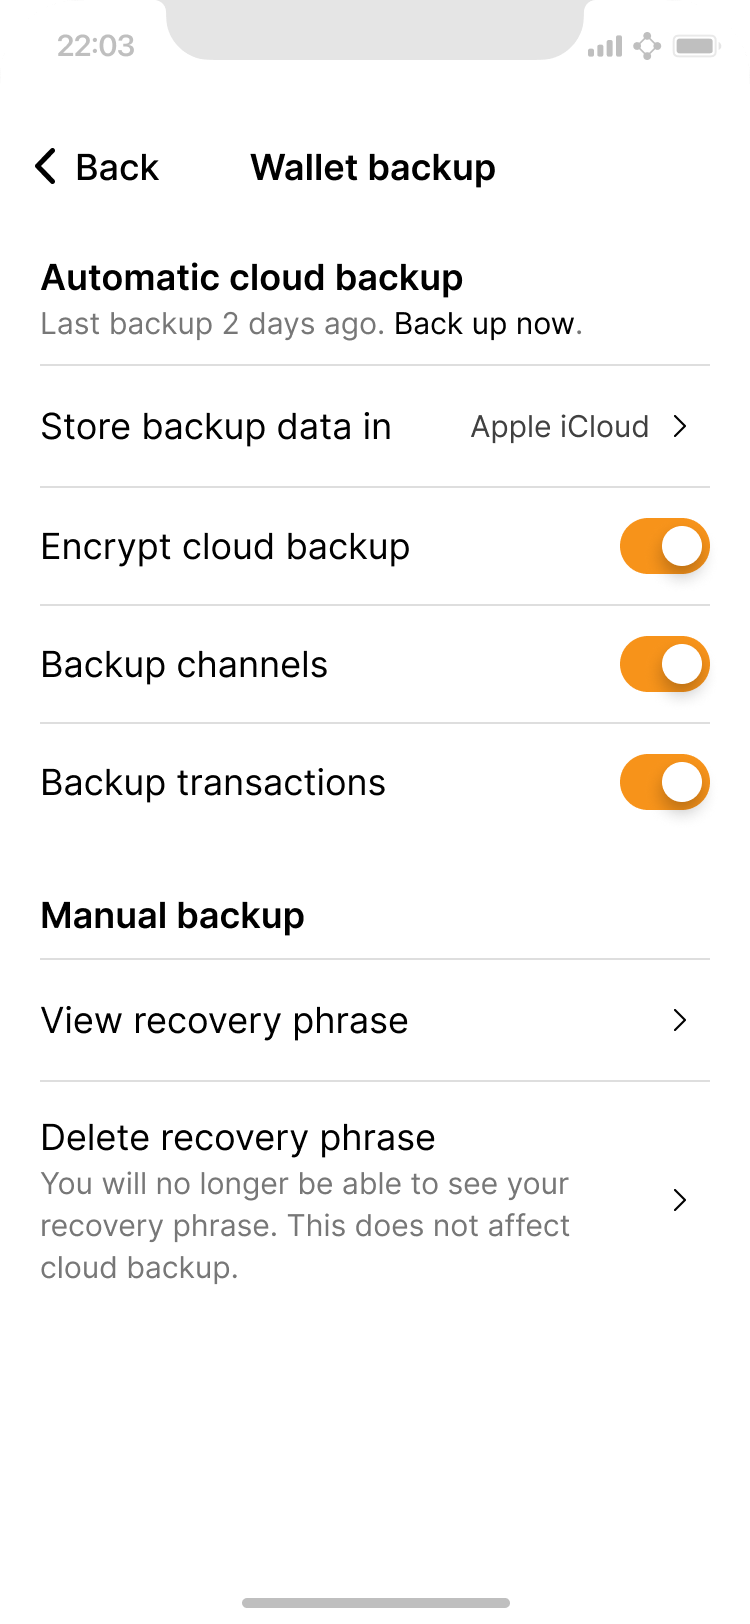This screenshot has height=1624, width=750.
Task: Turn off the Backup transactions switch
Action: (664, 783)
